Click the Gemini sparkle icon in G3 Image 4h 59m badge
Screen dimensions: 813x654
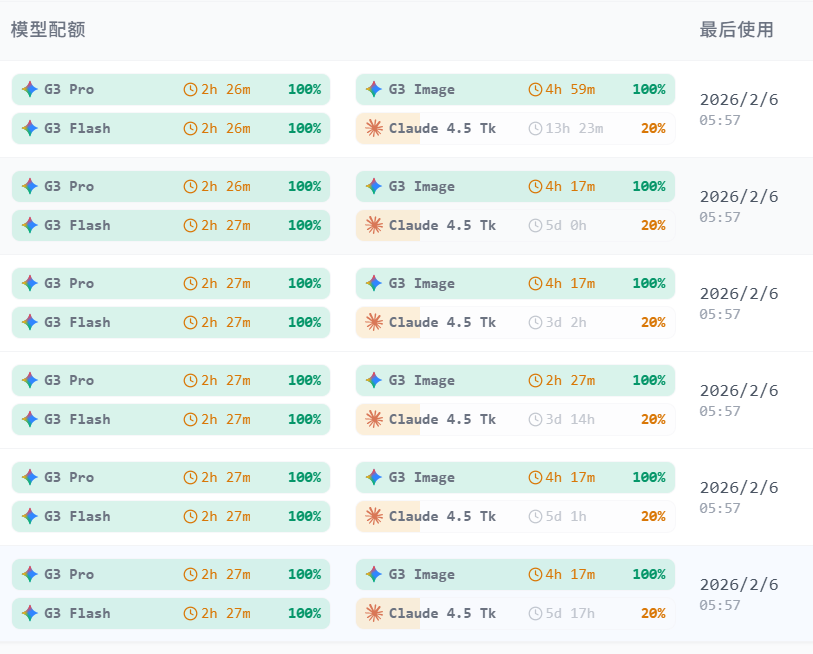(374, 89)
